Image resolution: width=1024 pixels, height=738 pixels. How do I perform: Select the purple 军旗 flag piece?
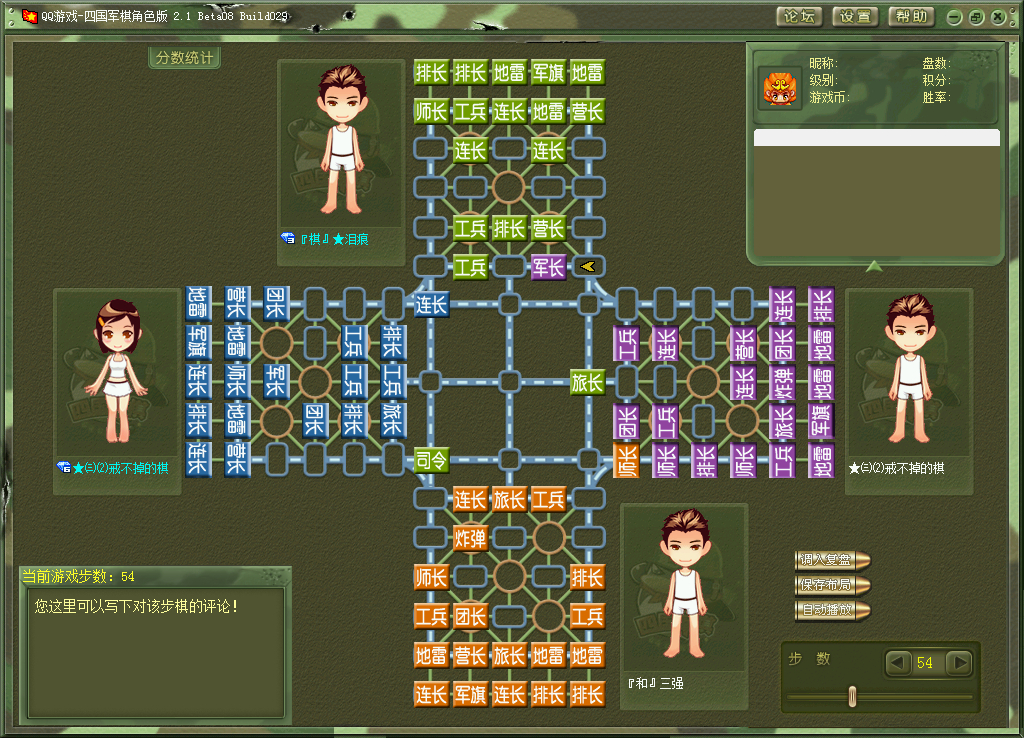[822, 421]
